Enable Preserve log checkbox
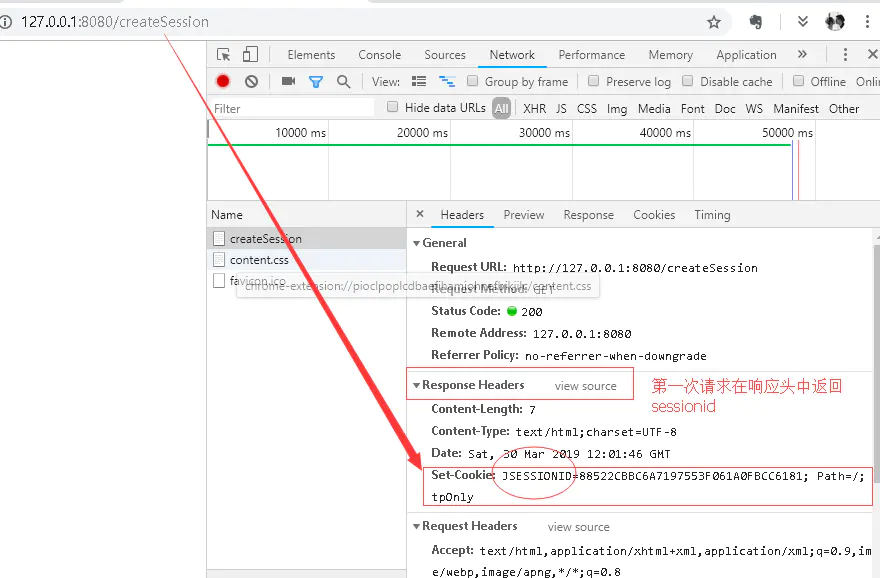 tap(593, 81)
